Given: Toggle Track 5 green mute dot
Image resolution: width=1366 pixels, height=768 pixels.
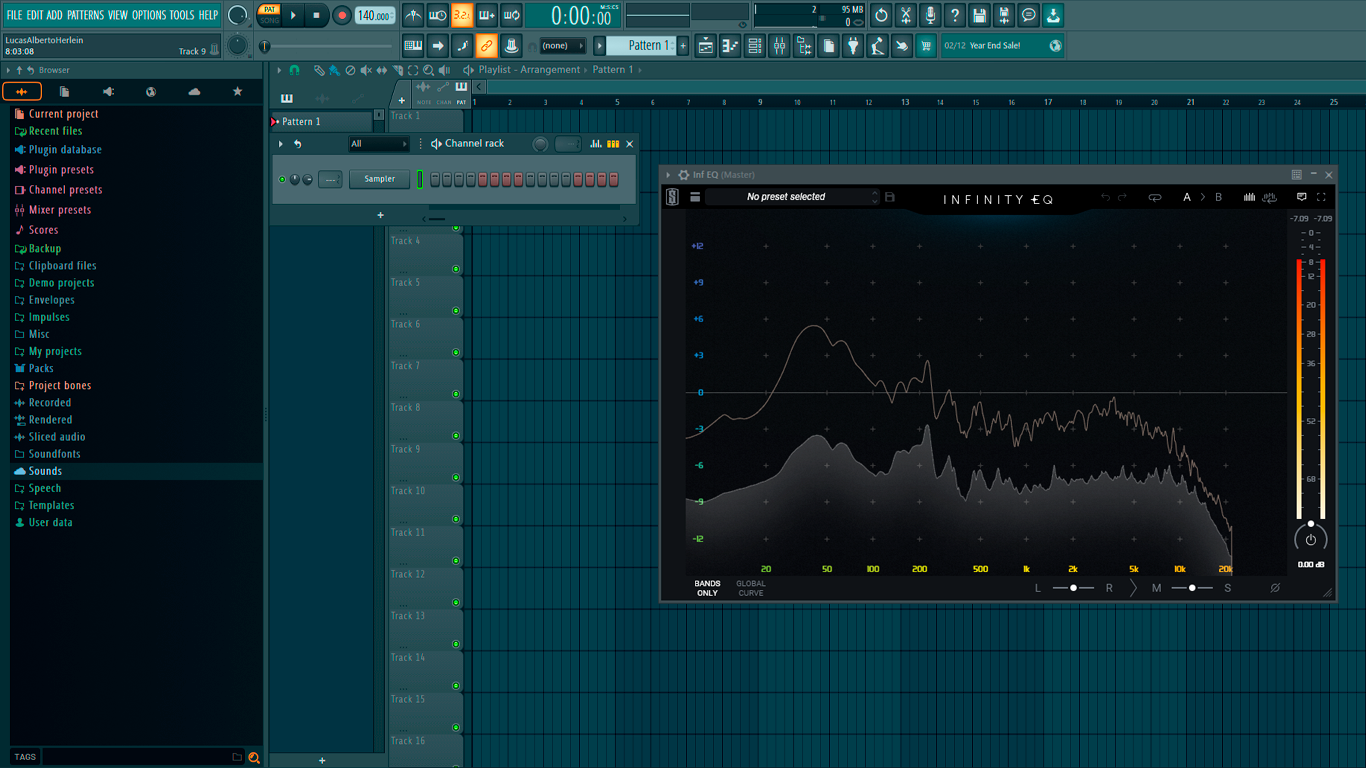Looking at the screenshot, I should point(456,311).
